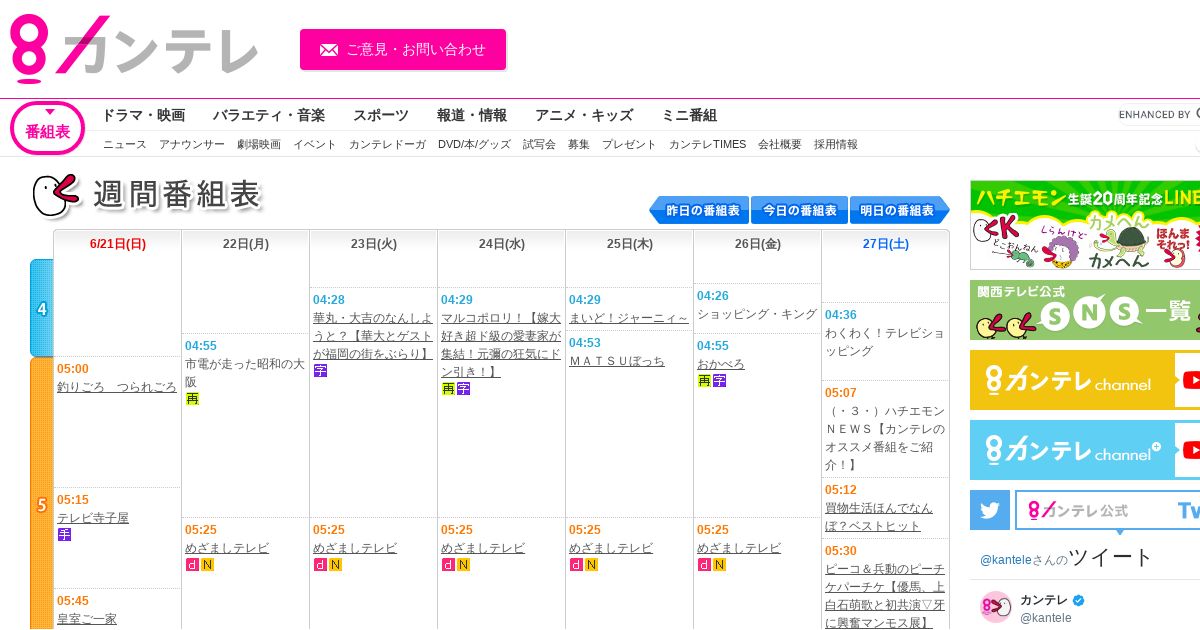Click the blue 4 o'clock time marker
The height and width of the screenshot is (630, 1200).
tap(42, 309)
